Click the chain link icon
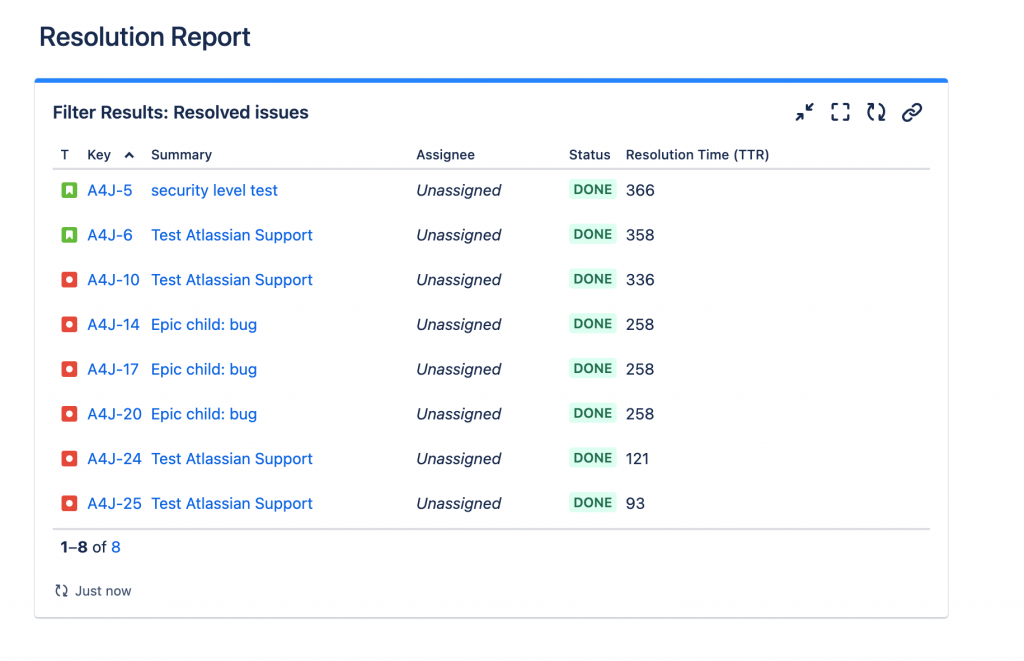Viewport: 1024px width, 661px height. click(911, 113)
